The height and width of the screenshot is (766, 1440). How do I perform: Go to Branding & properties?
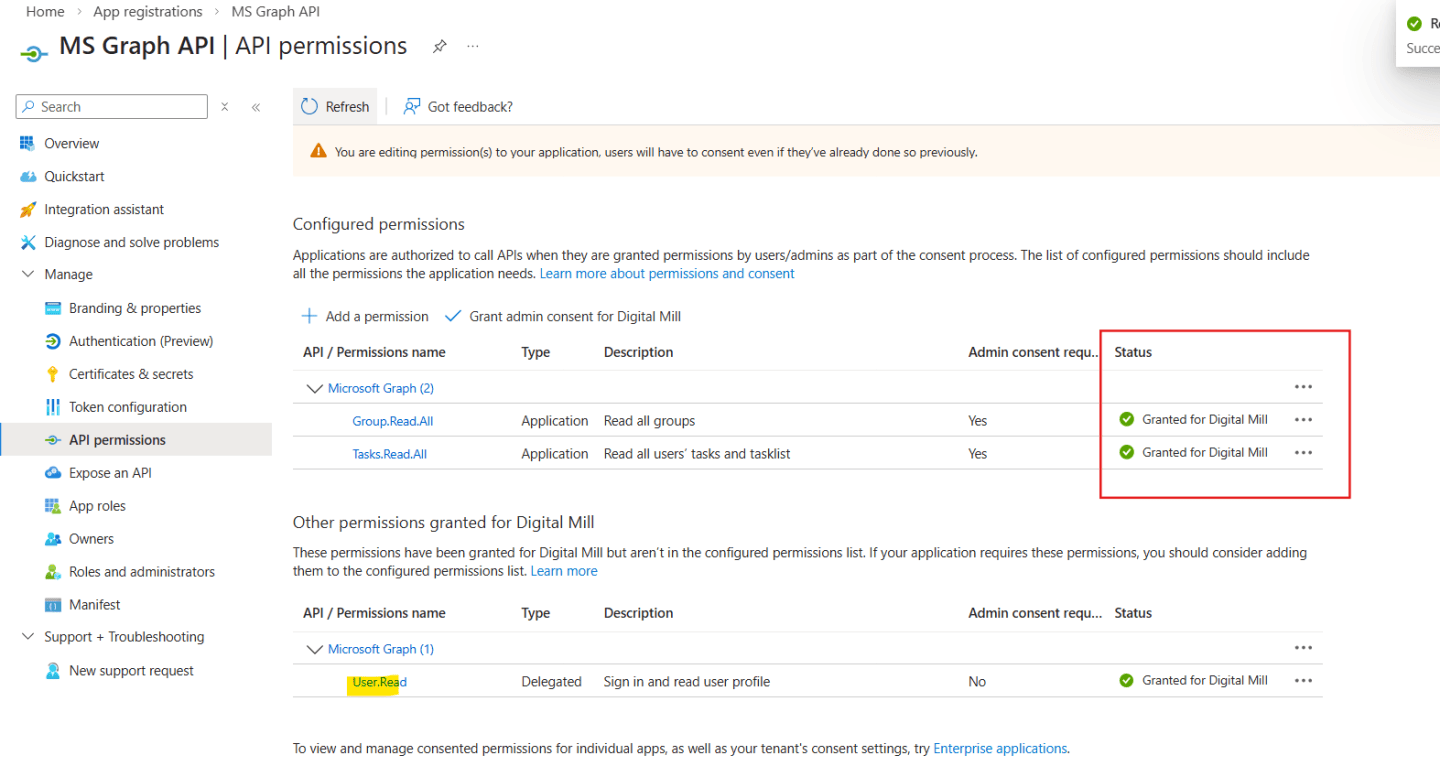[x=135, y=308]
